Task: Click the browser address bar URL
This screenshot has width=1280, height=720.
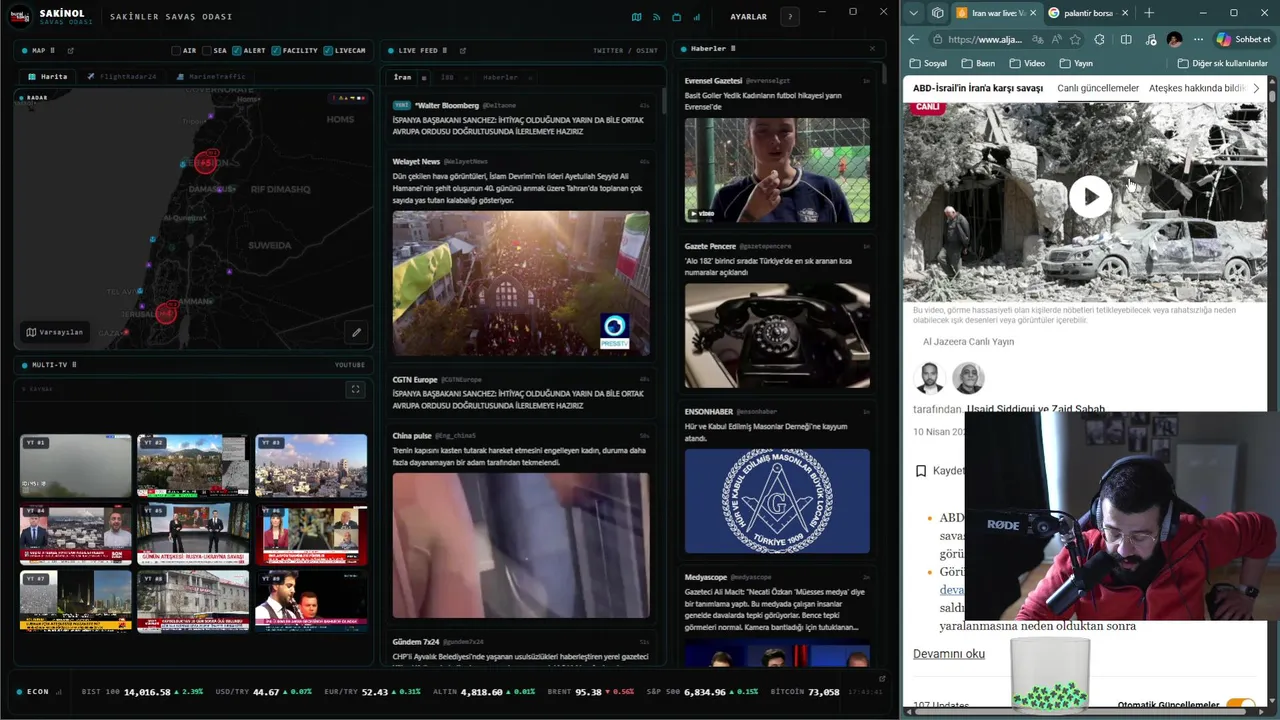Action: click(985, 39)
